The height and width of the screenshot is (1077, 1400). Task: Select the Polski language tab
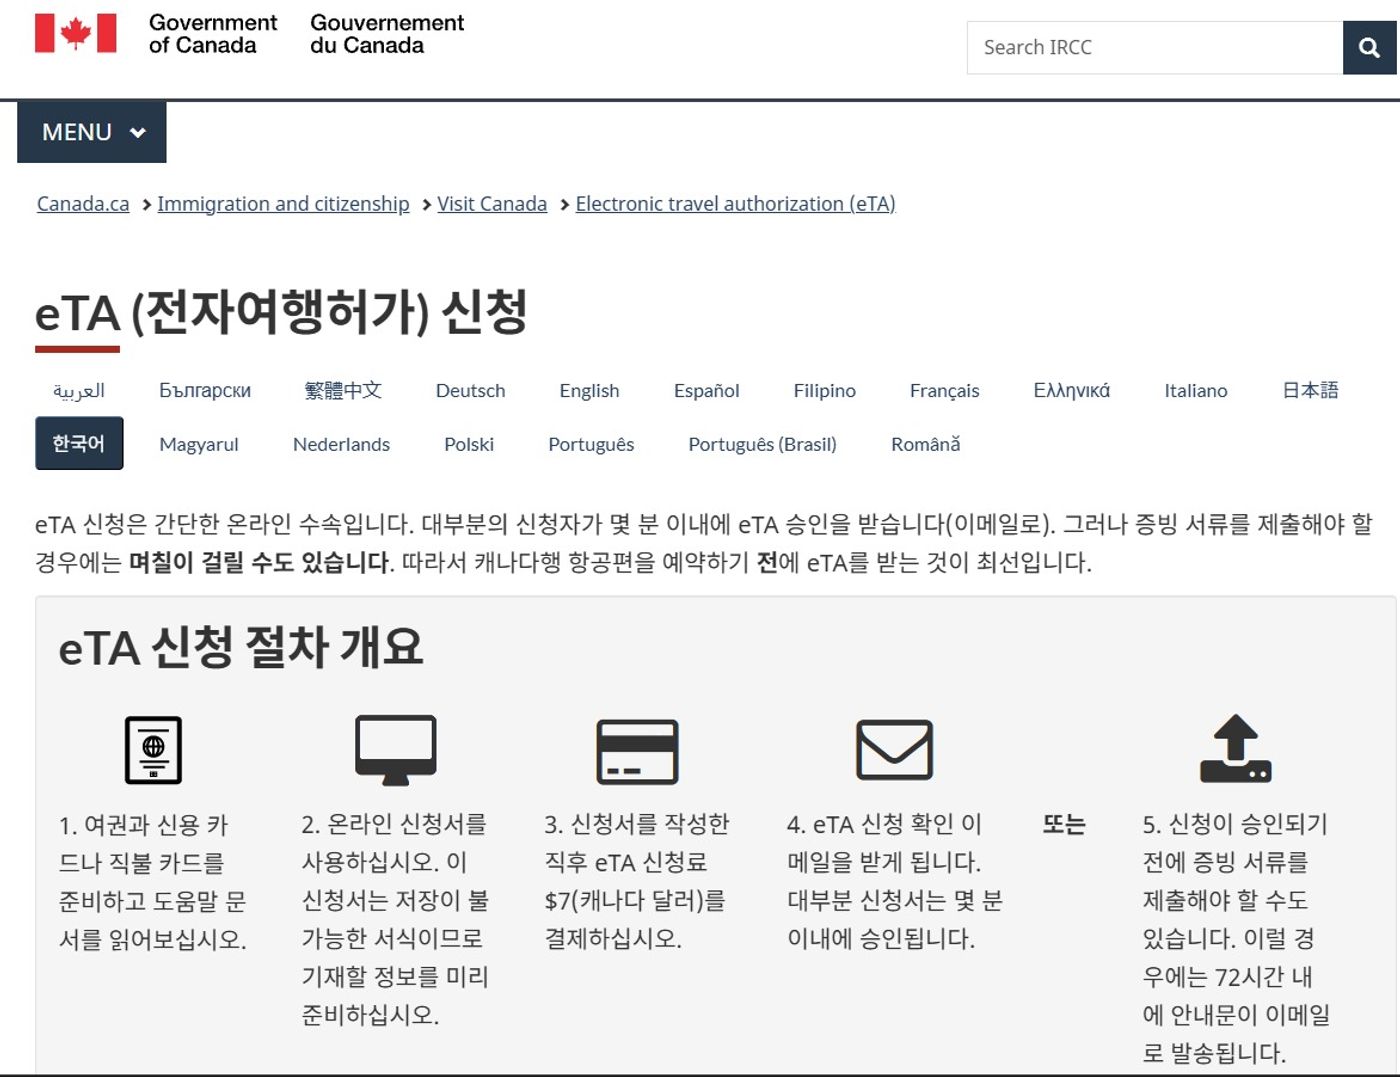point(469,444)
